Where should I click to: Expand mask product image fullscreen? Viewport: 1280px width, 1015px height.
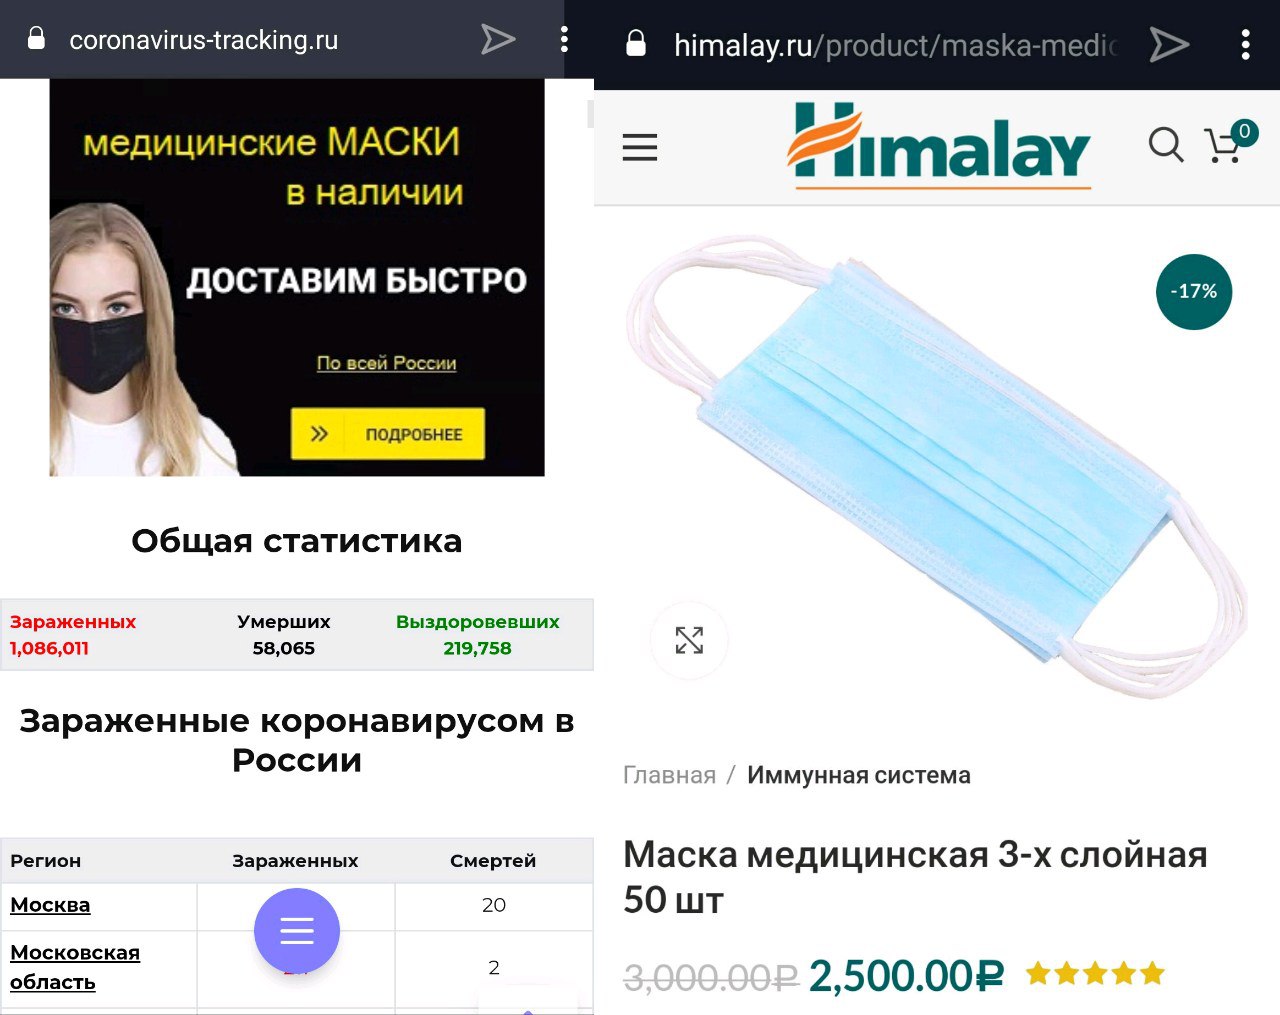point(689,640)
